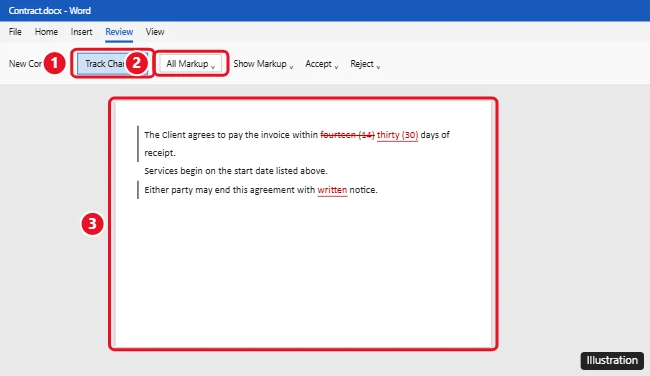This screenshot has width=650, height=376.
Task: Toggle the Track Changes button
Action: [x=112, y=64]
